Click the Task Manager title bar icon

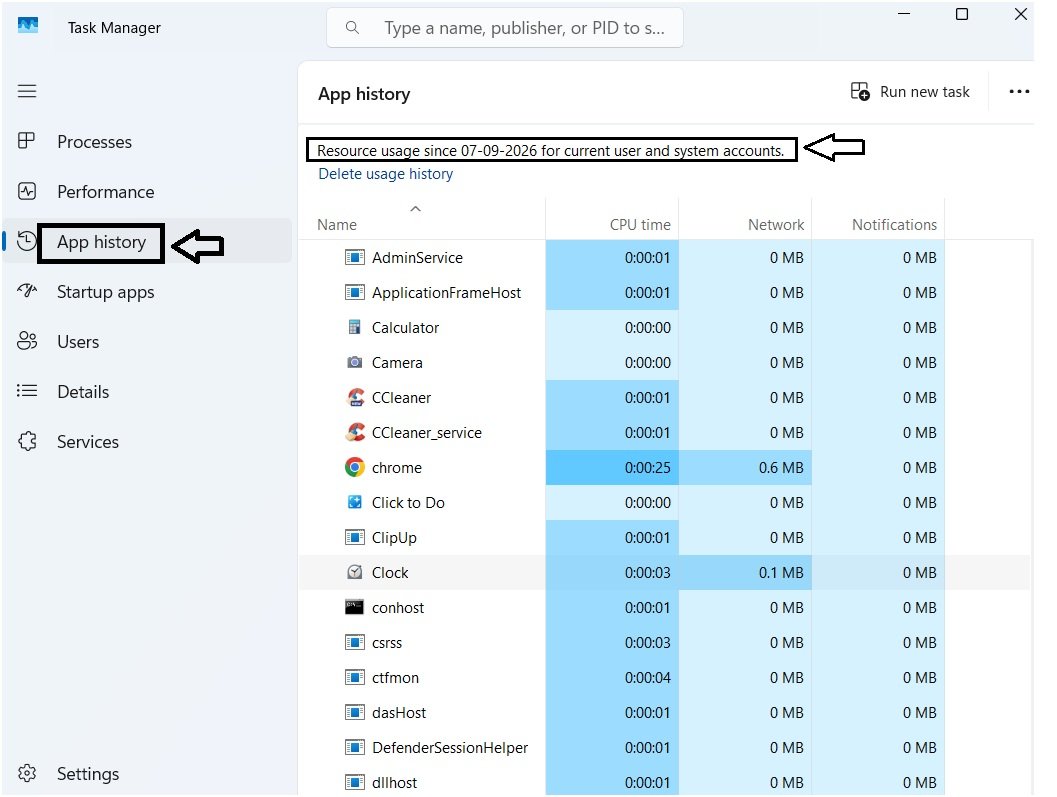click(x=28, y=25)
